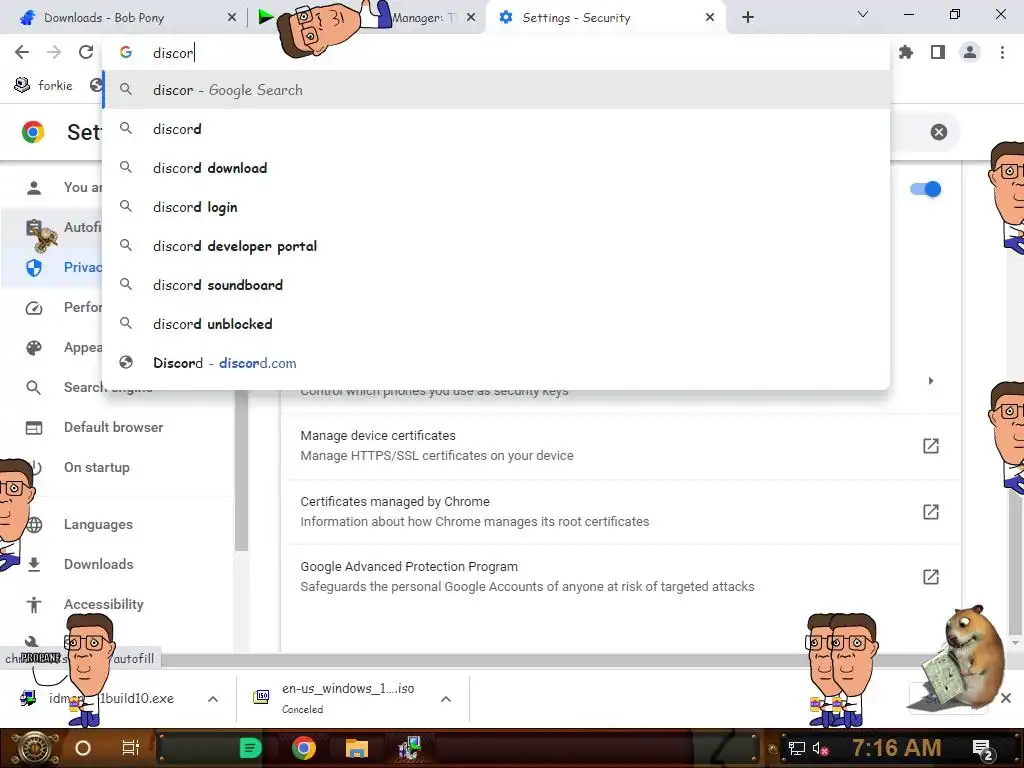
Task: Choose the 'discord unblocked' suggestion
Action: click(496, 324)
